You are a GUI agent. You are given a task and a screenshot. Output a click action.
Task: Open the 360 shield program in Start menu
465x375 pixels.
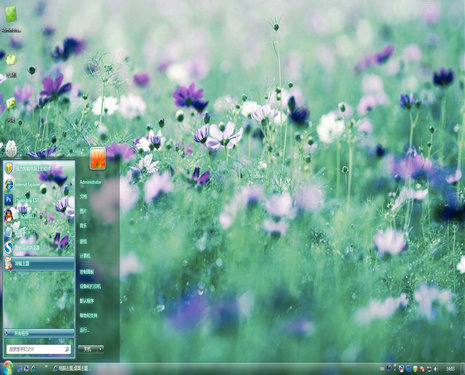click(x=39, y=168)
